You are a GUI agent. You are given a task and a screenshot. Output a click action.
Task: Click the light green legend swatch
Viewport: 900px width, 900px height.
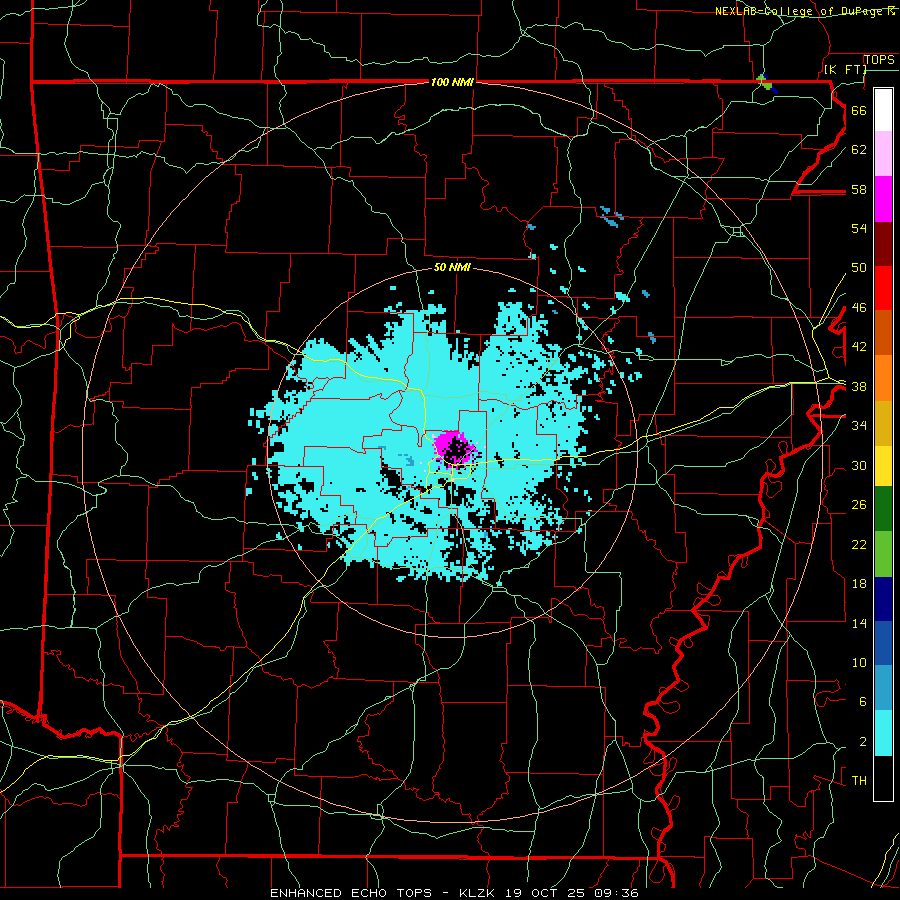[x=883, y=553]
